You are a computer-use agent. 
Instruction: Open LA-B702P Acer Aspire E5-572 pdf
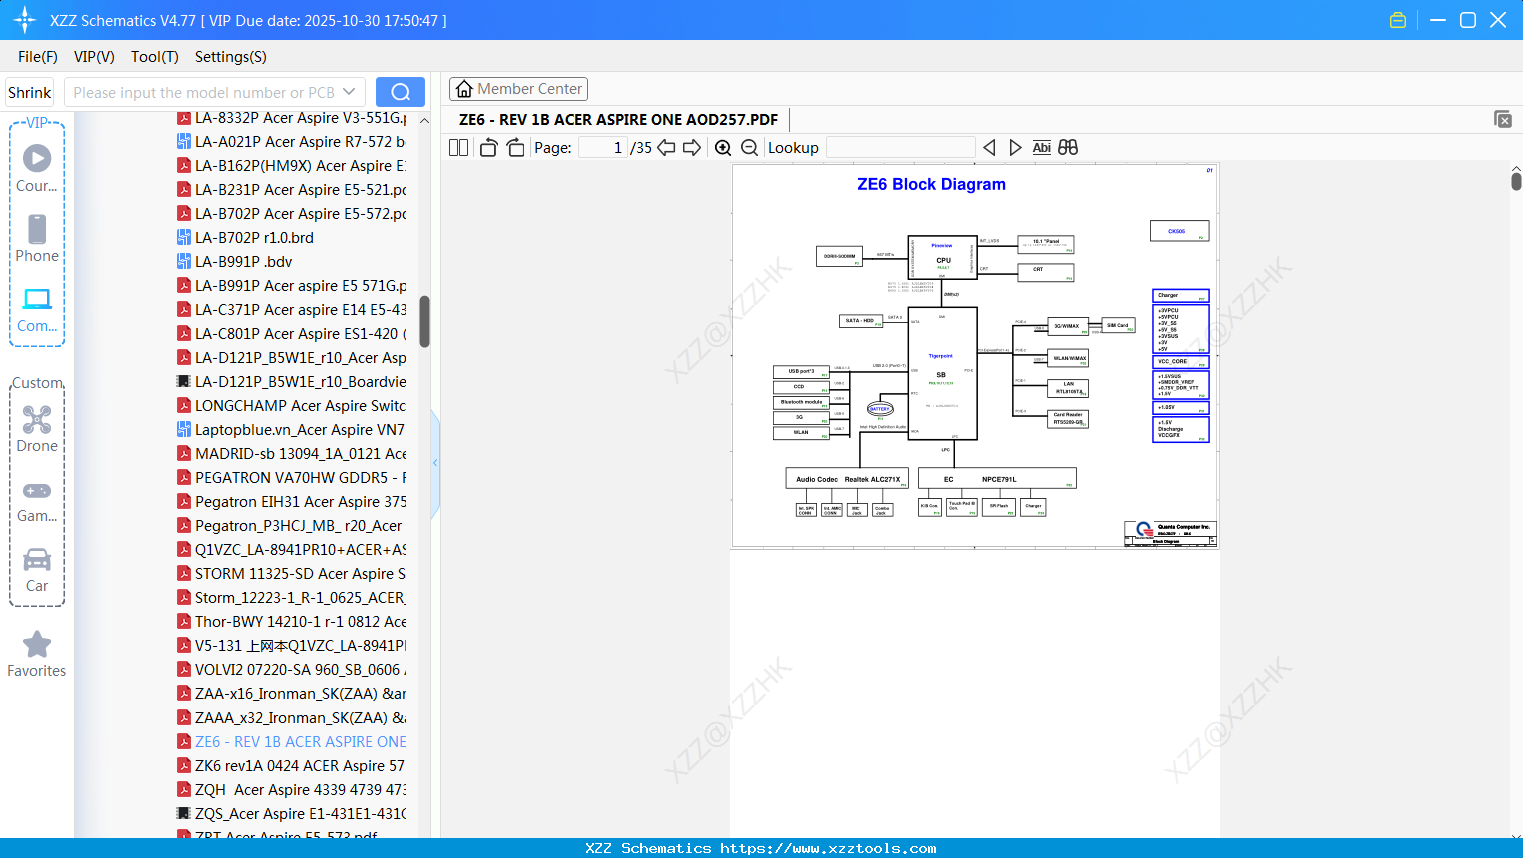[292, 214]
